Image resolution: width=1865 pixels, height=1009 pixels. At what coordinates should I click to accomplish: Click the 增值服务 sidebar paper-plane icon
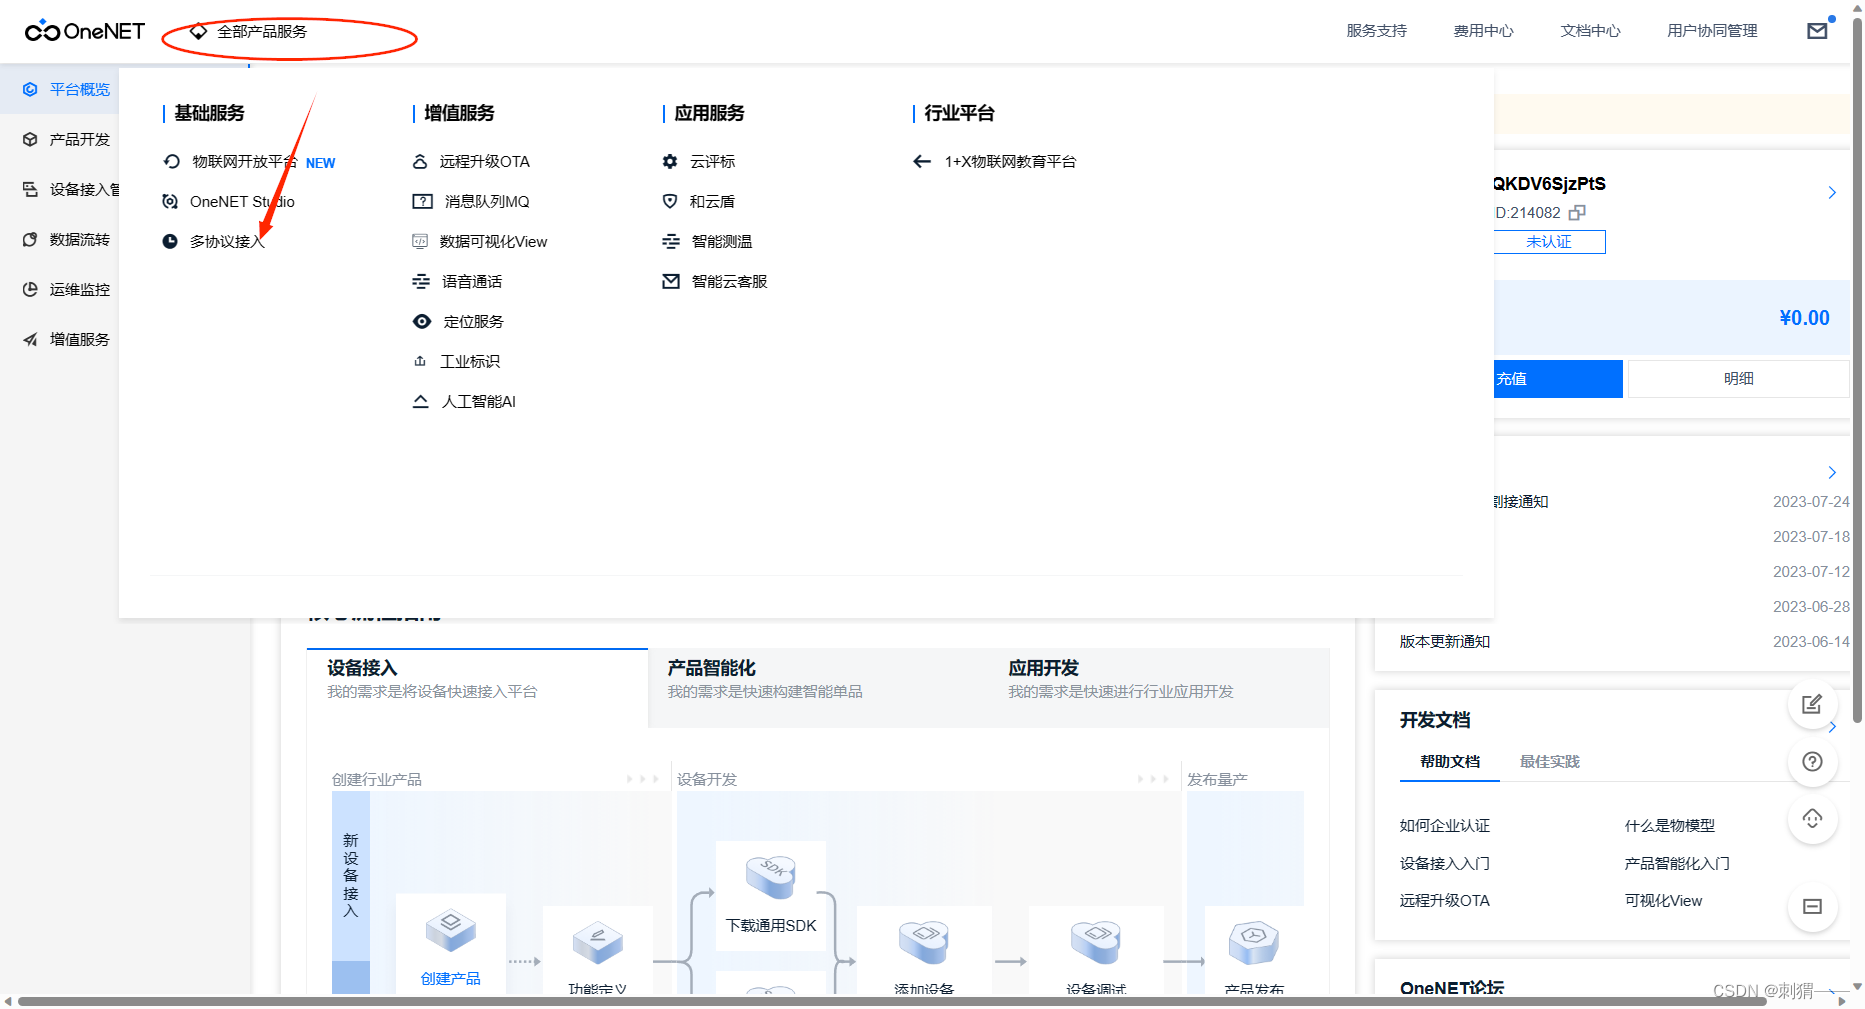click(x=30, y=339)
